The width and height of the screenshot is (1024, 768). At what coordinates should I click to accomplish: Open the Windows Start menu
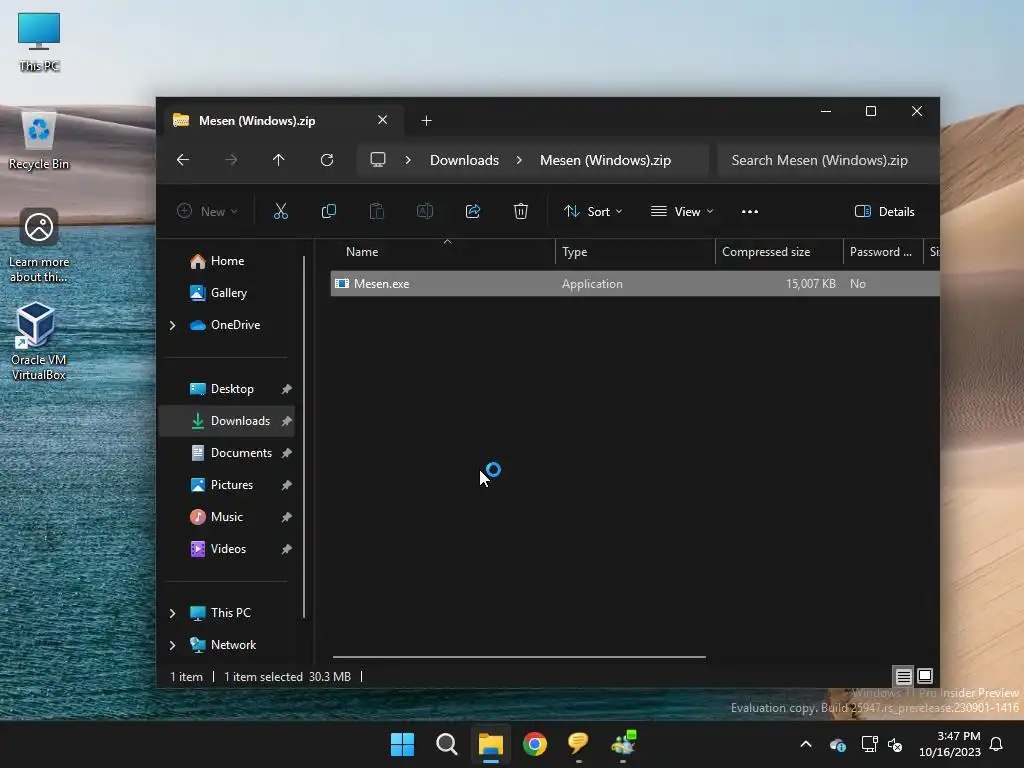402,744
